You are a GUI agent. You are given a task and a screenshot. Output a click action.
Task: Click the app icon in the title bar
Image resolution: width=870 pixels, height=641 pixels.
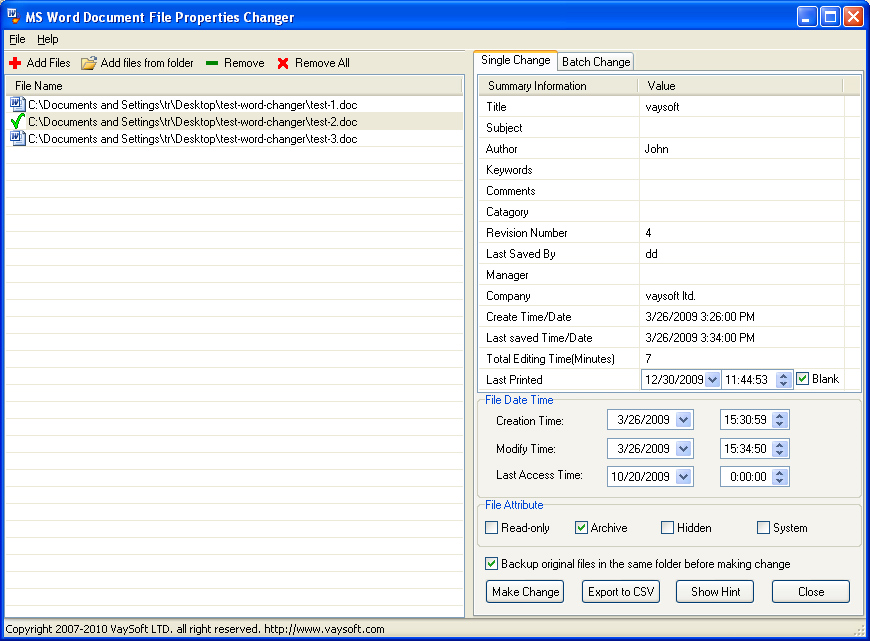click(14, 17)
